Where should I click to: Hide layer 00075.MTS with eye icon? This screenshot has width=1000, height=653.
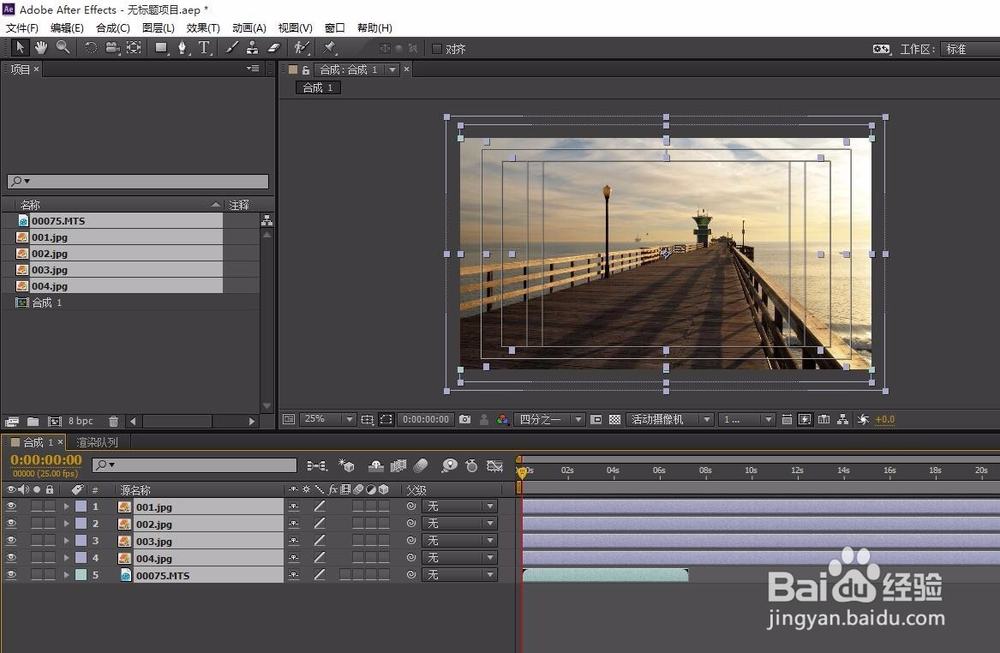pos(11,575)
